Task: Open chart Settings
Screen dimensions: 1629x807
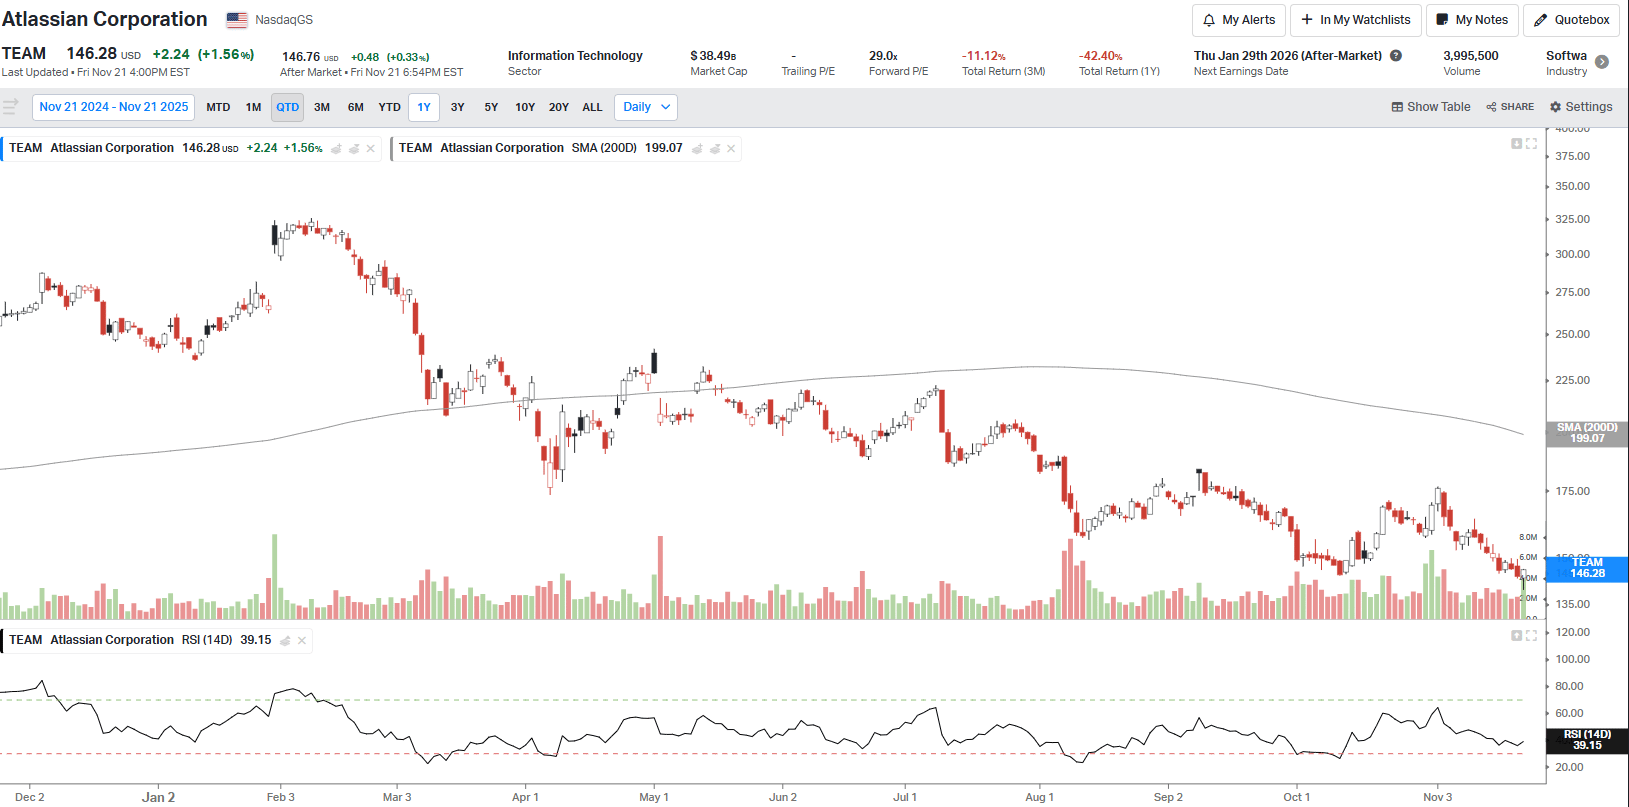Action: [x=1581, y=107]
